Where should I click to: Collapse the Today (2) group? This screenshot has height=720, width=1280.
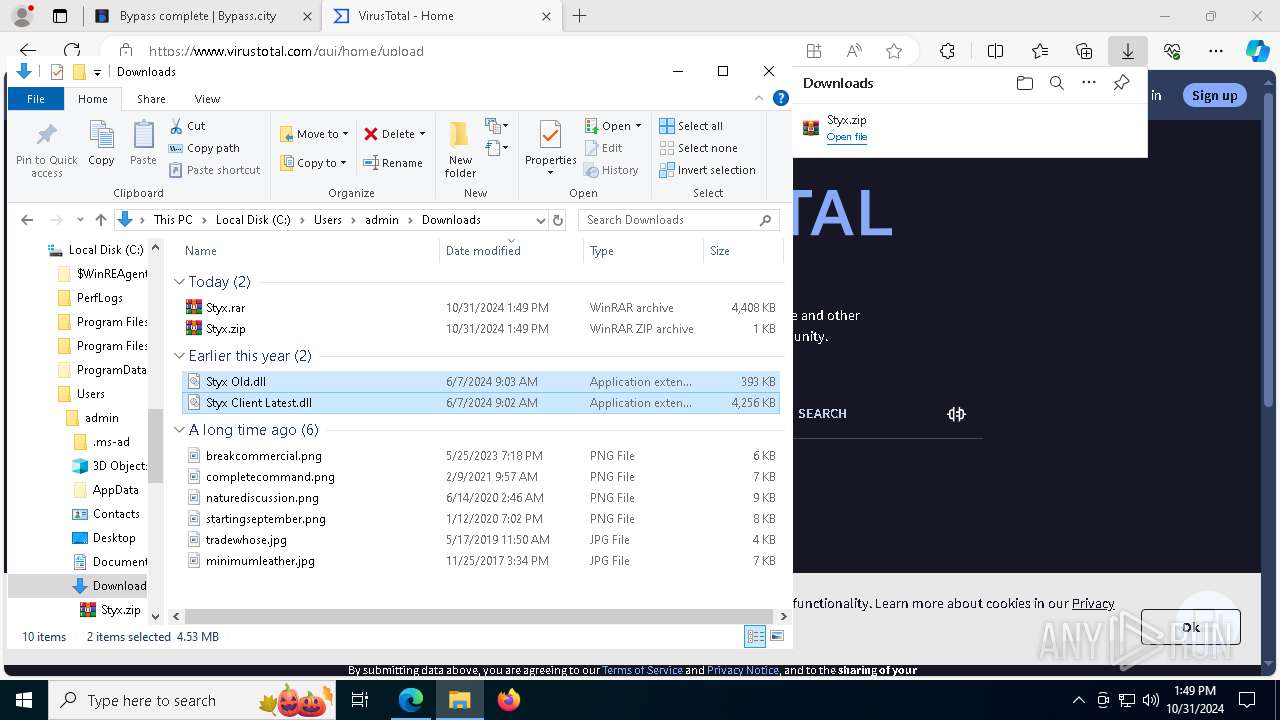coord(179,282)
